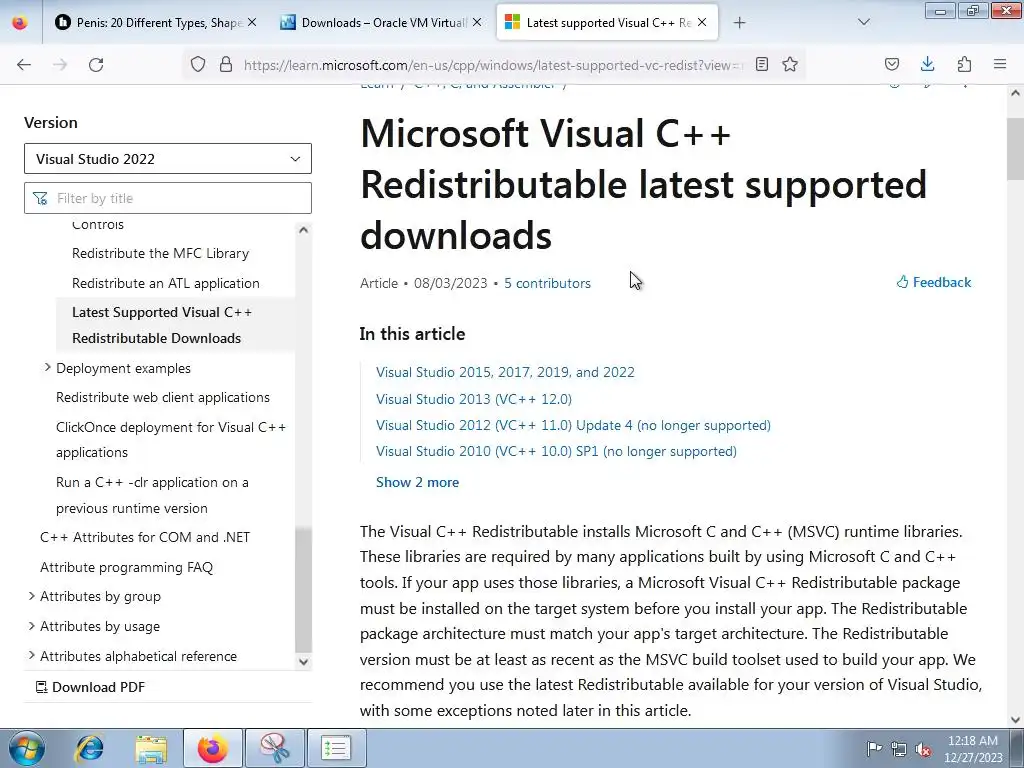Image resolution: width=1024 pixels, height=768 pixels.
Task: Select the Latest supported Visual C++ tab
Action: [607, 22]
